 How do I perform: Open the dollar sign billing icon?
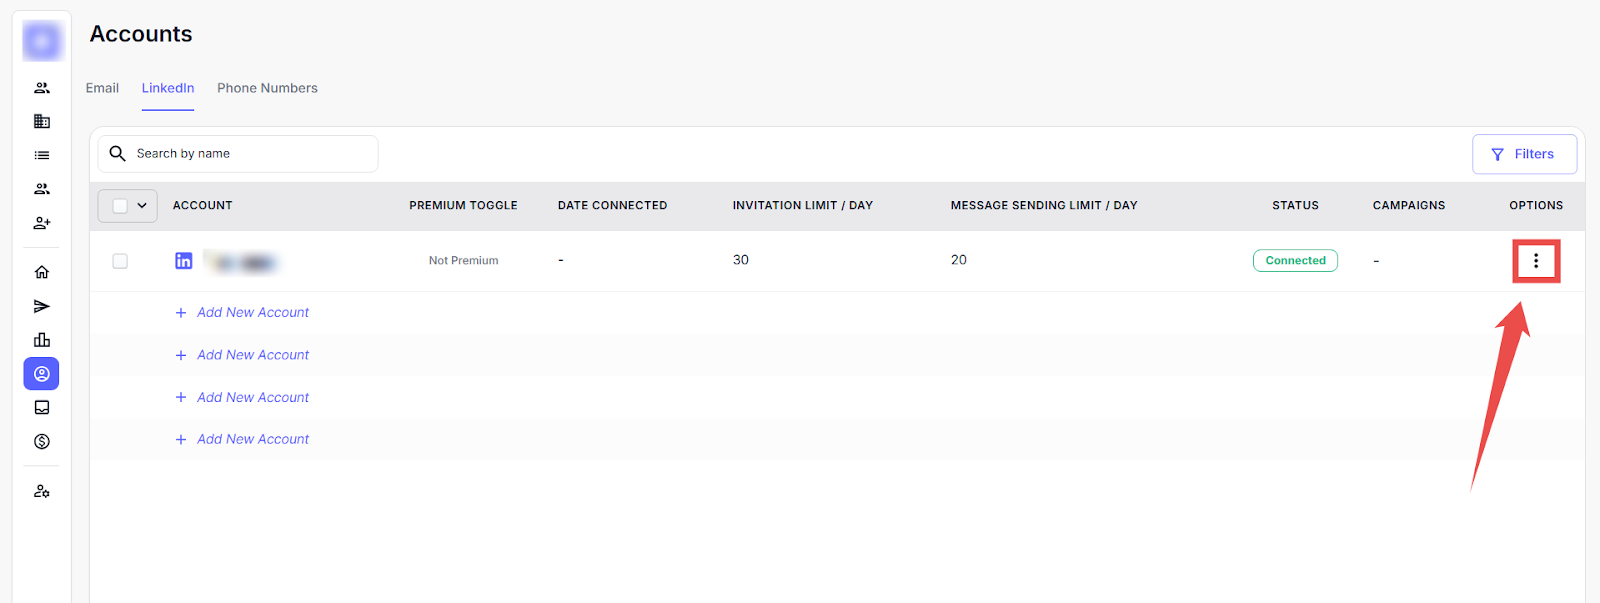42,442
